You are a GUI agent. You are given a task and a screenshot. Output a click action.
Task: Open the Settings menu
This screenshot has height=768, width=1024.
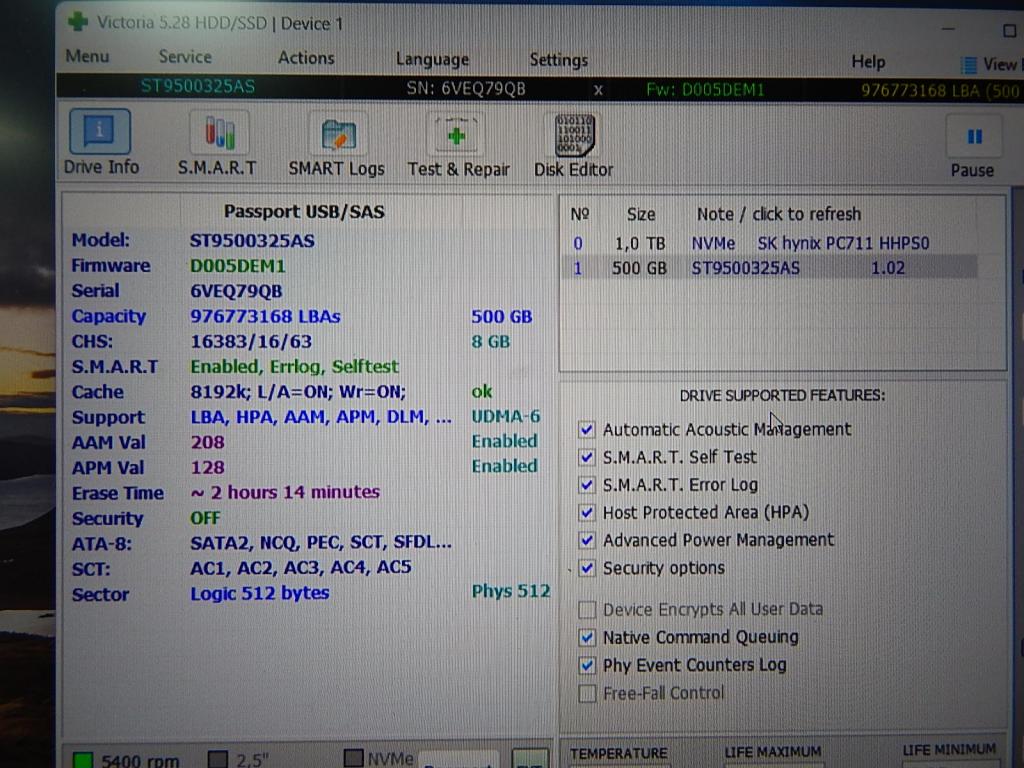point(558,60)
